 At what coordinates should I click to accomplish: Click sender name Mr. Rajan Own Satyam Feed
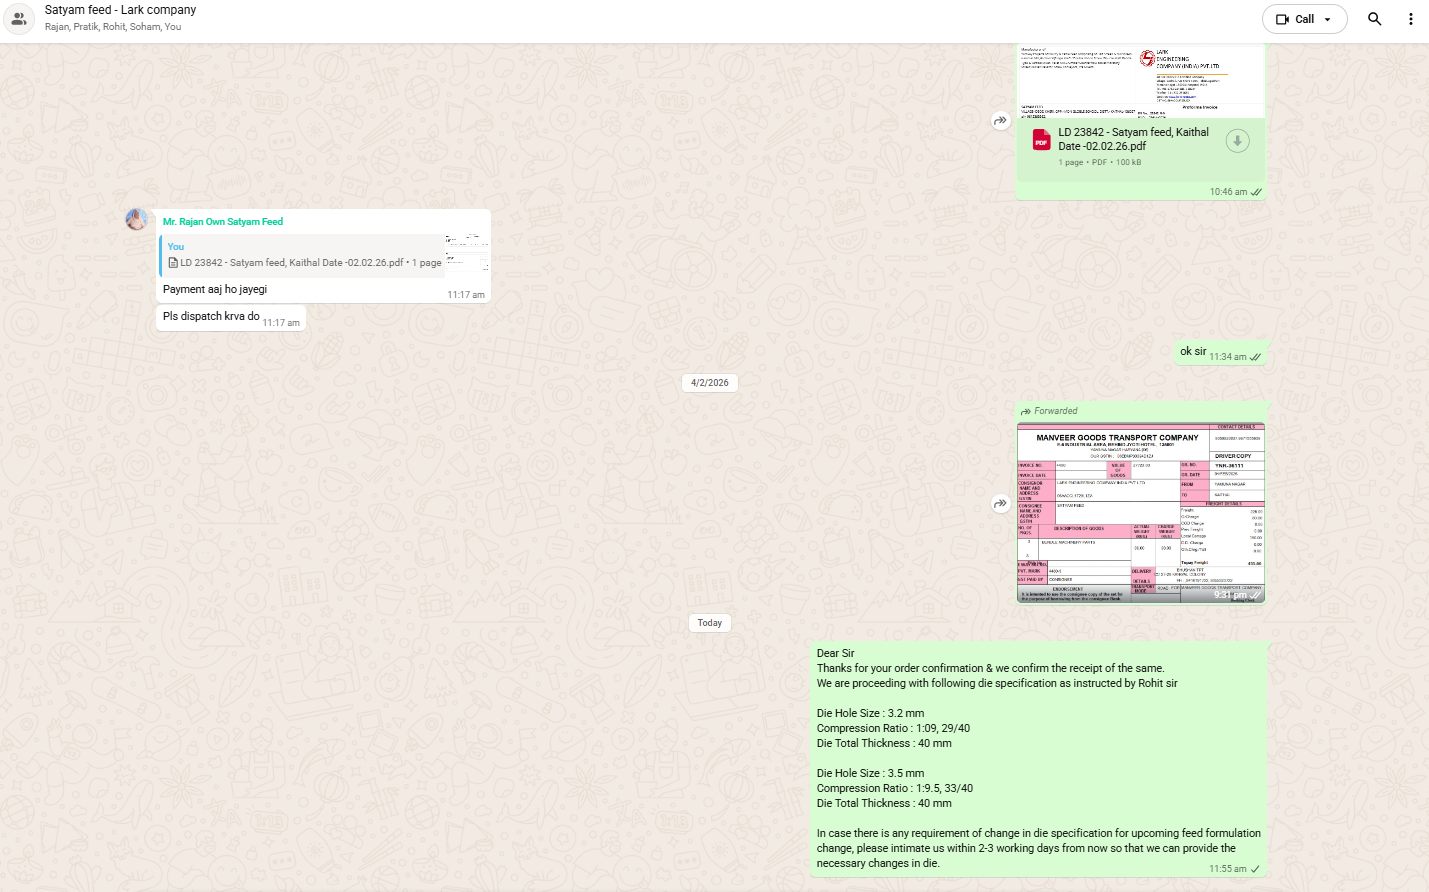coord(223,222)
